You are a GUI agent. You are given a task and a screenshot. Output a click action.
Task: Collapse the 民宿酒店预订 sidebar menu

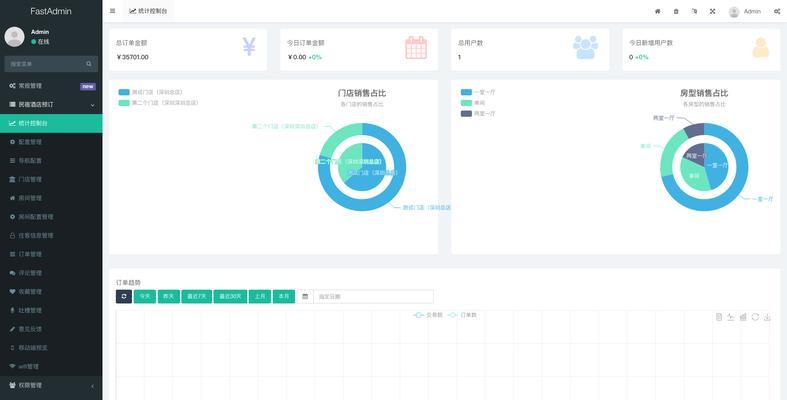click(x=51, y=104)
